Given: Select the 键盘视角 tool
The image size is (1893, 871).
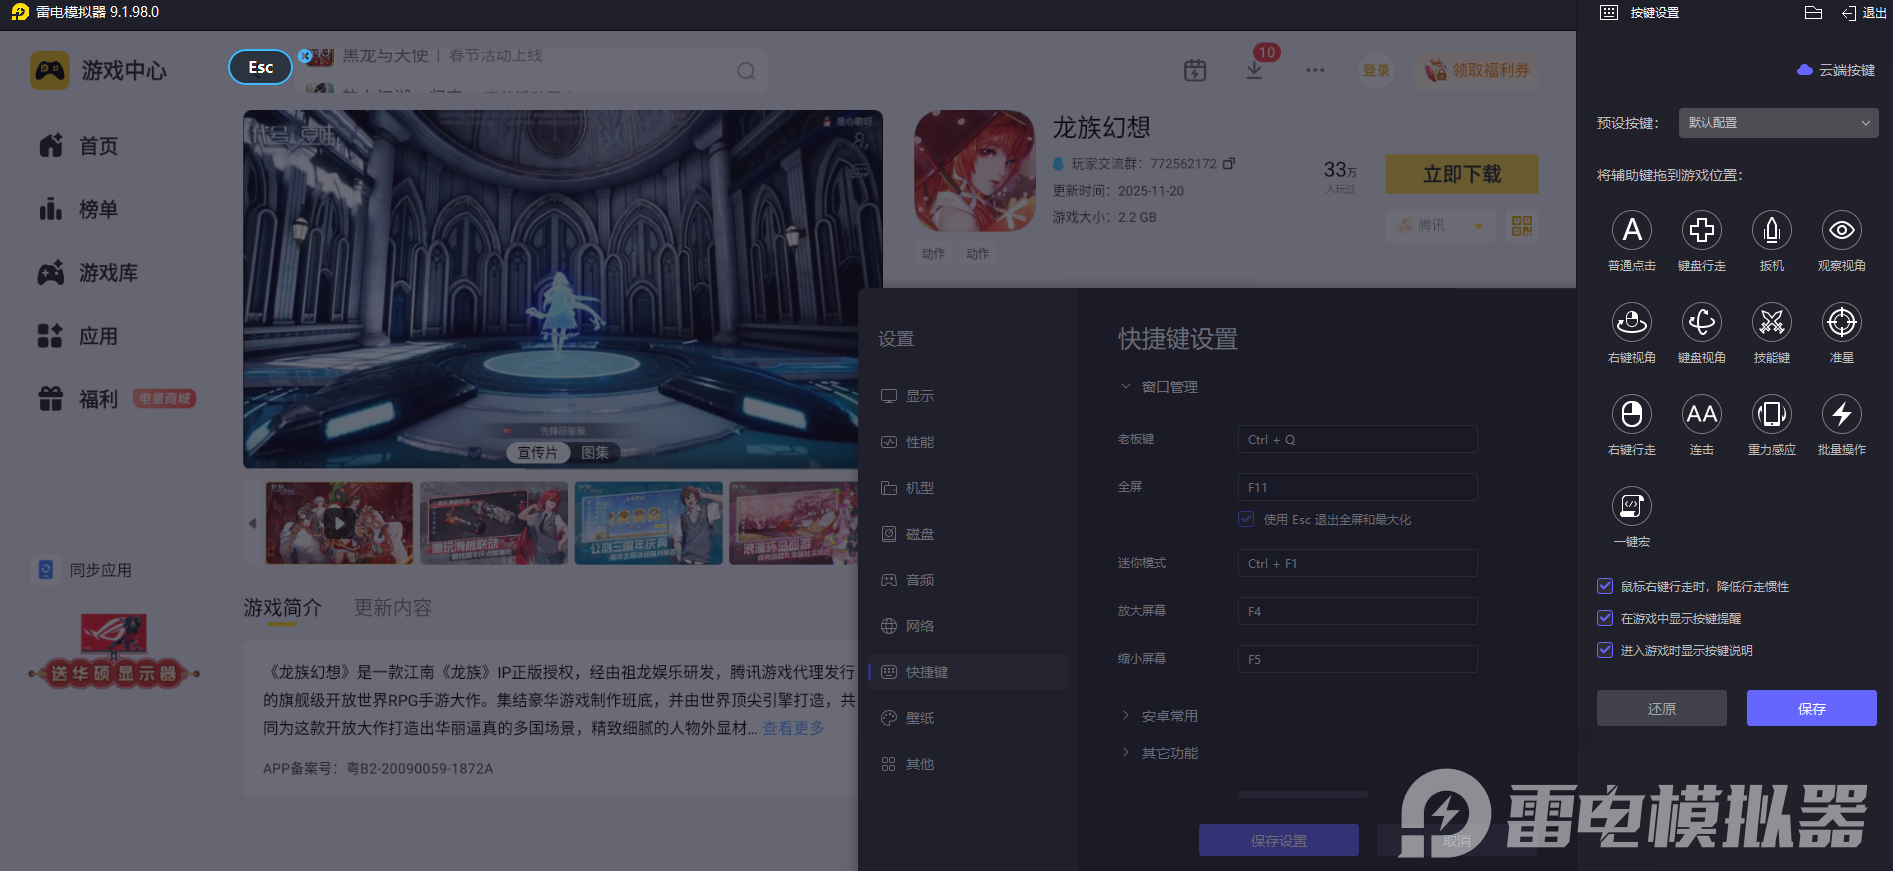Looking at the screenshot, I should pos(1702,323).
